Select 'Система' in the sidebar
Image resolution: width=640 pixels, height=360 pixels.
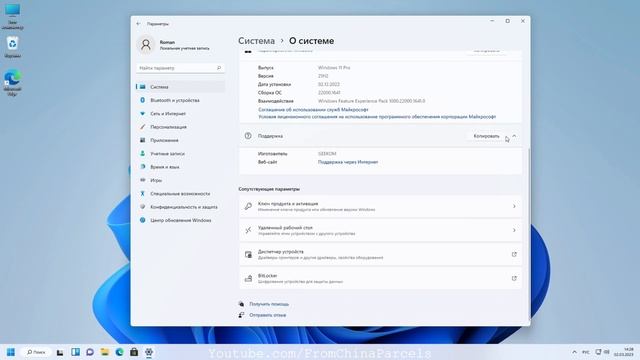[180, 87]
